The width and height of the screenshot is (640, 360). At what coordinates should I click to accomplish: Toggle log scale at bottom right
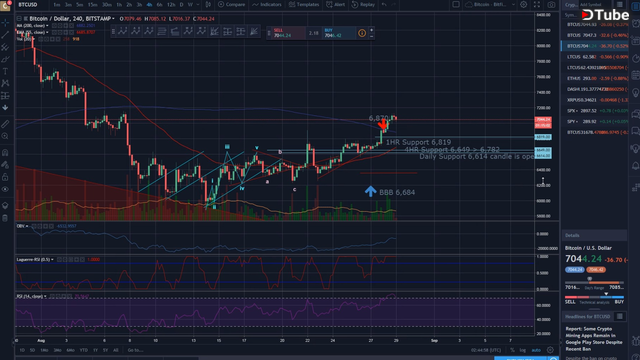pos(522,350)
